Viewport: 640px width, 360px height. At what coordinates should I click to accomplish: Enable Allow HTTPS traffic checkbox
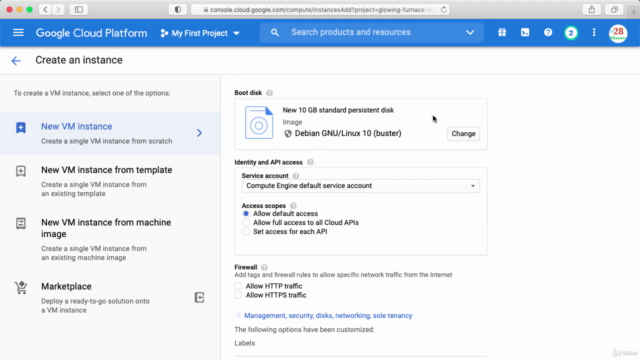tap(238, 295)
